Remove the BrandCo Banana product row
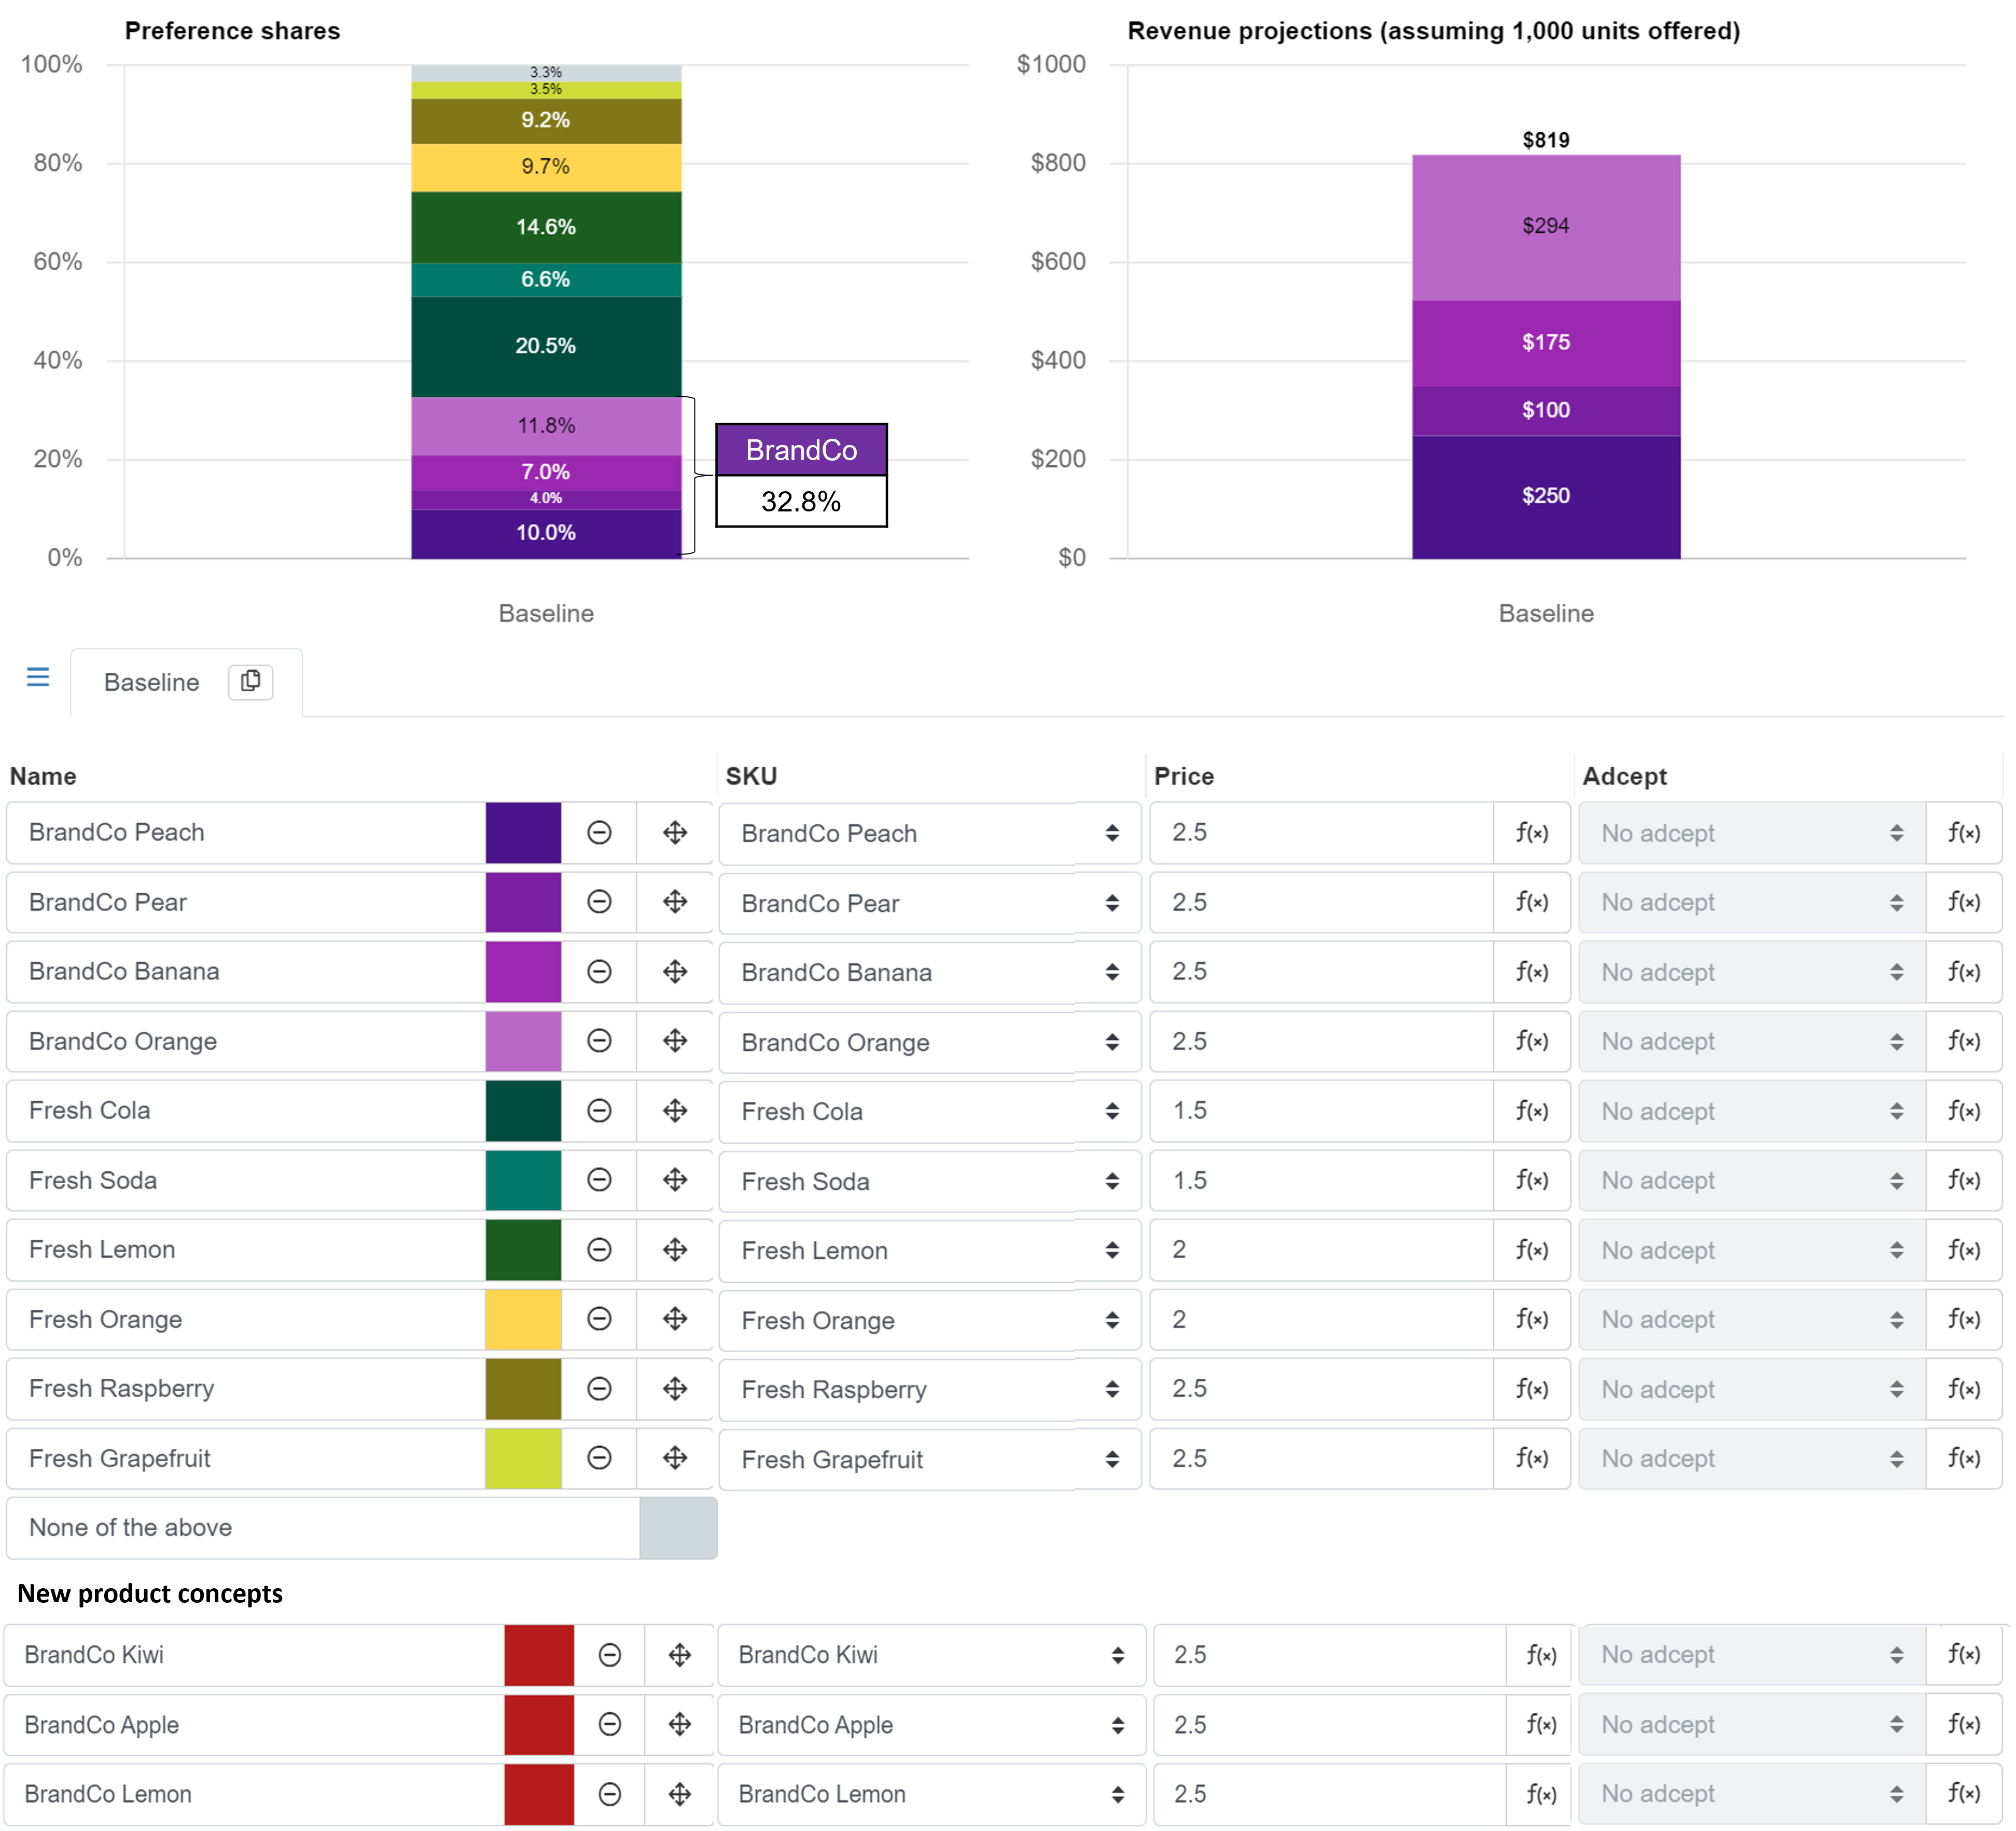2016x1831 pixels. pos(599,972)
